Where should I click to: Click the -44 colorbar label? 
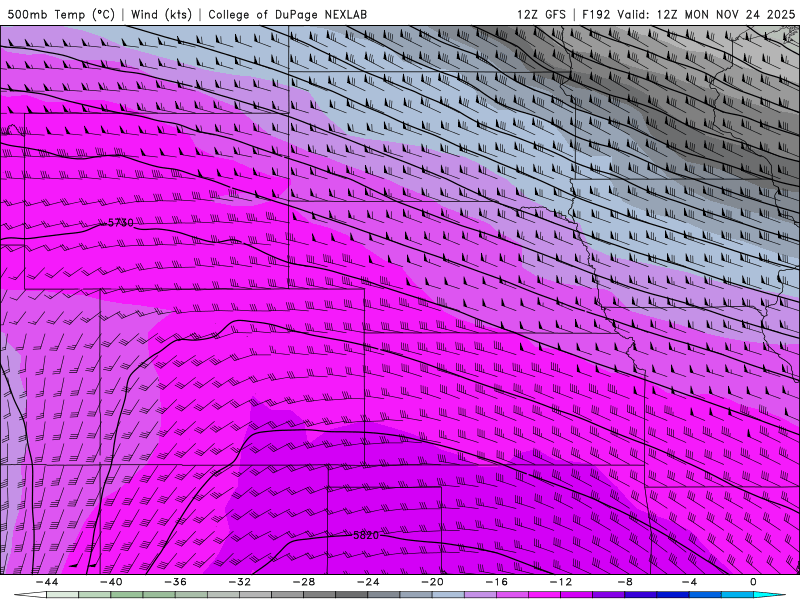(47, 582)
